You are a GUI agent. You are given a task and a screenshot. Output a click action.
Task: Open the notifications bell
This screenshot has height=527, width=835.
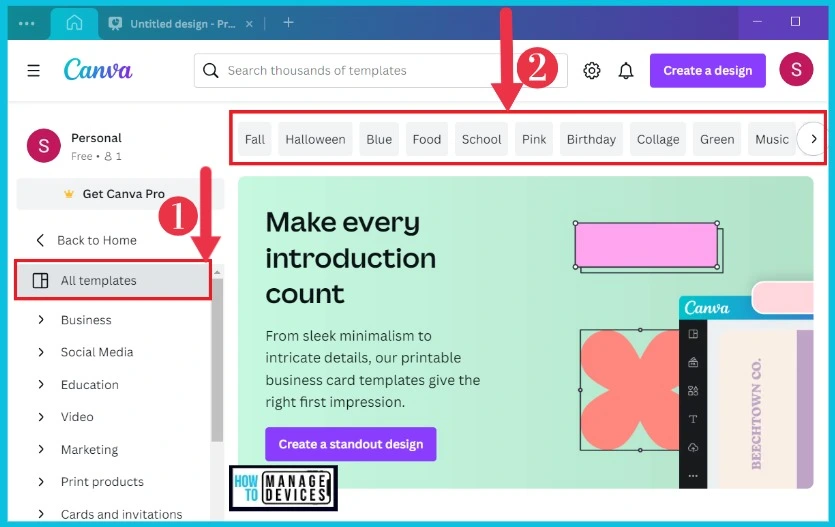click(626, 70)
